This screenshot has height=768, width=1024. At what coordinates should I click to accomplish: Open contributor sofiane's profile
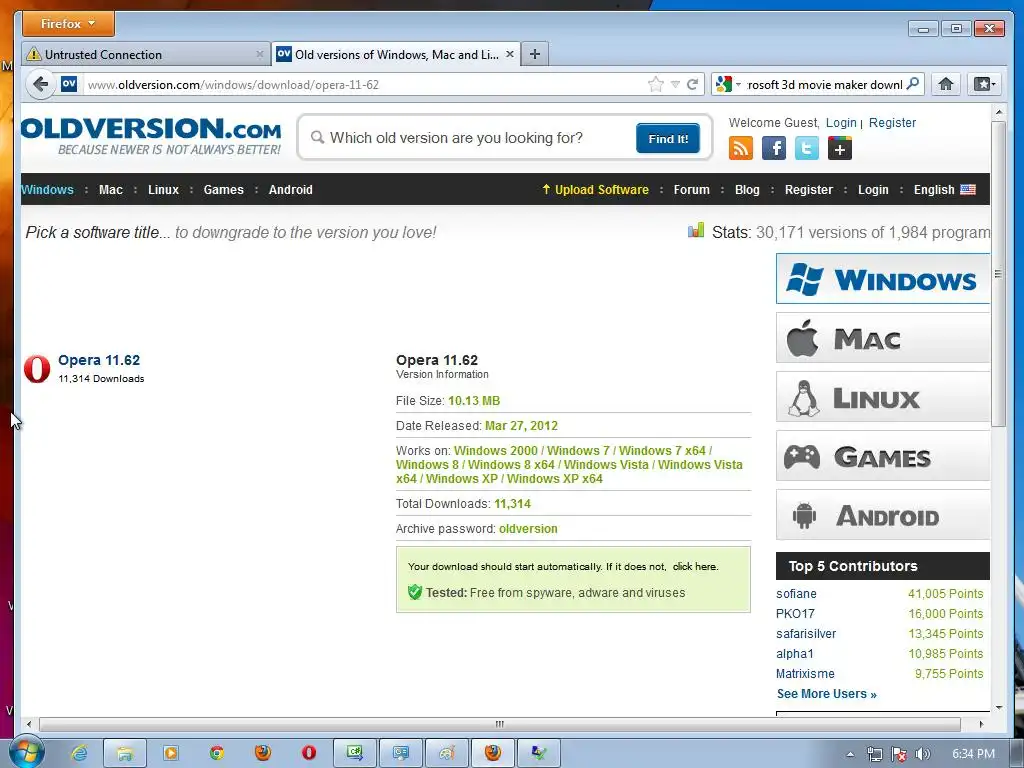pyautogui.click(x=796, y=594)
